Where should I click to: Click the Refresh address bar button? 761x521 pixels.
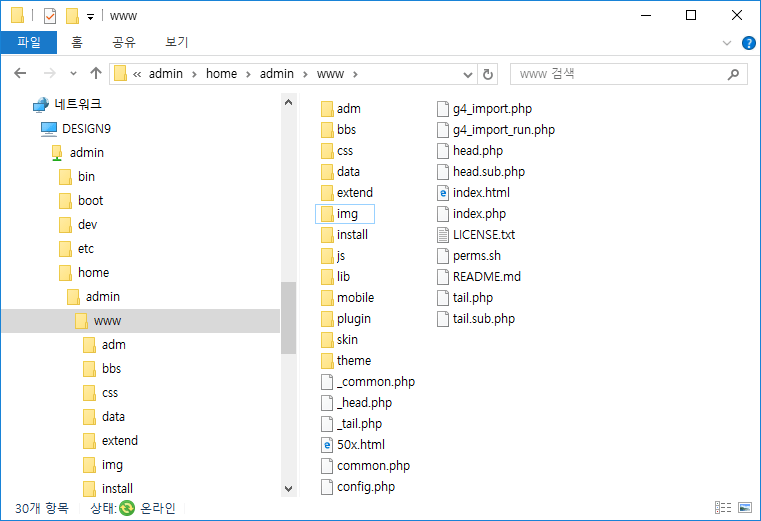pos(488,74)
